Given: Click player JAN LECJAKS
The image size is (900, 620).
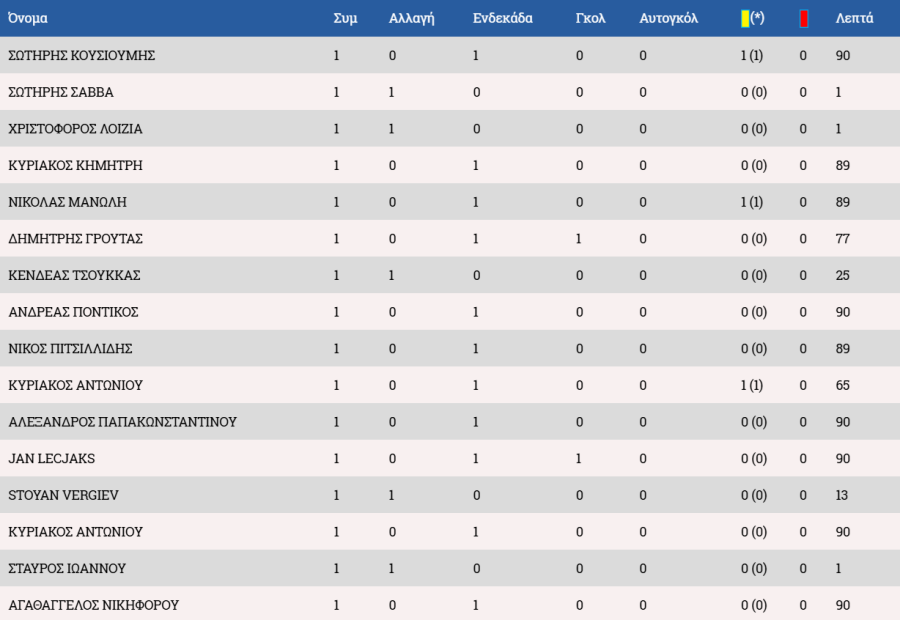Looking at the screenshot, I should [x=51, y=459].
